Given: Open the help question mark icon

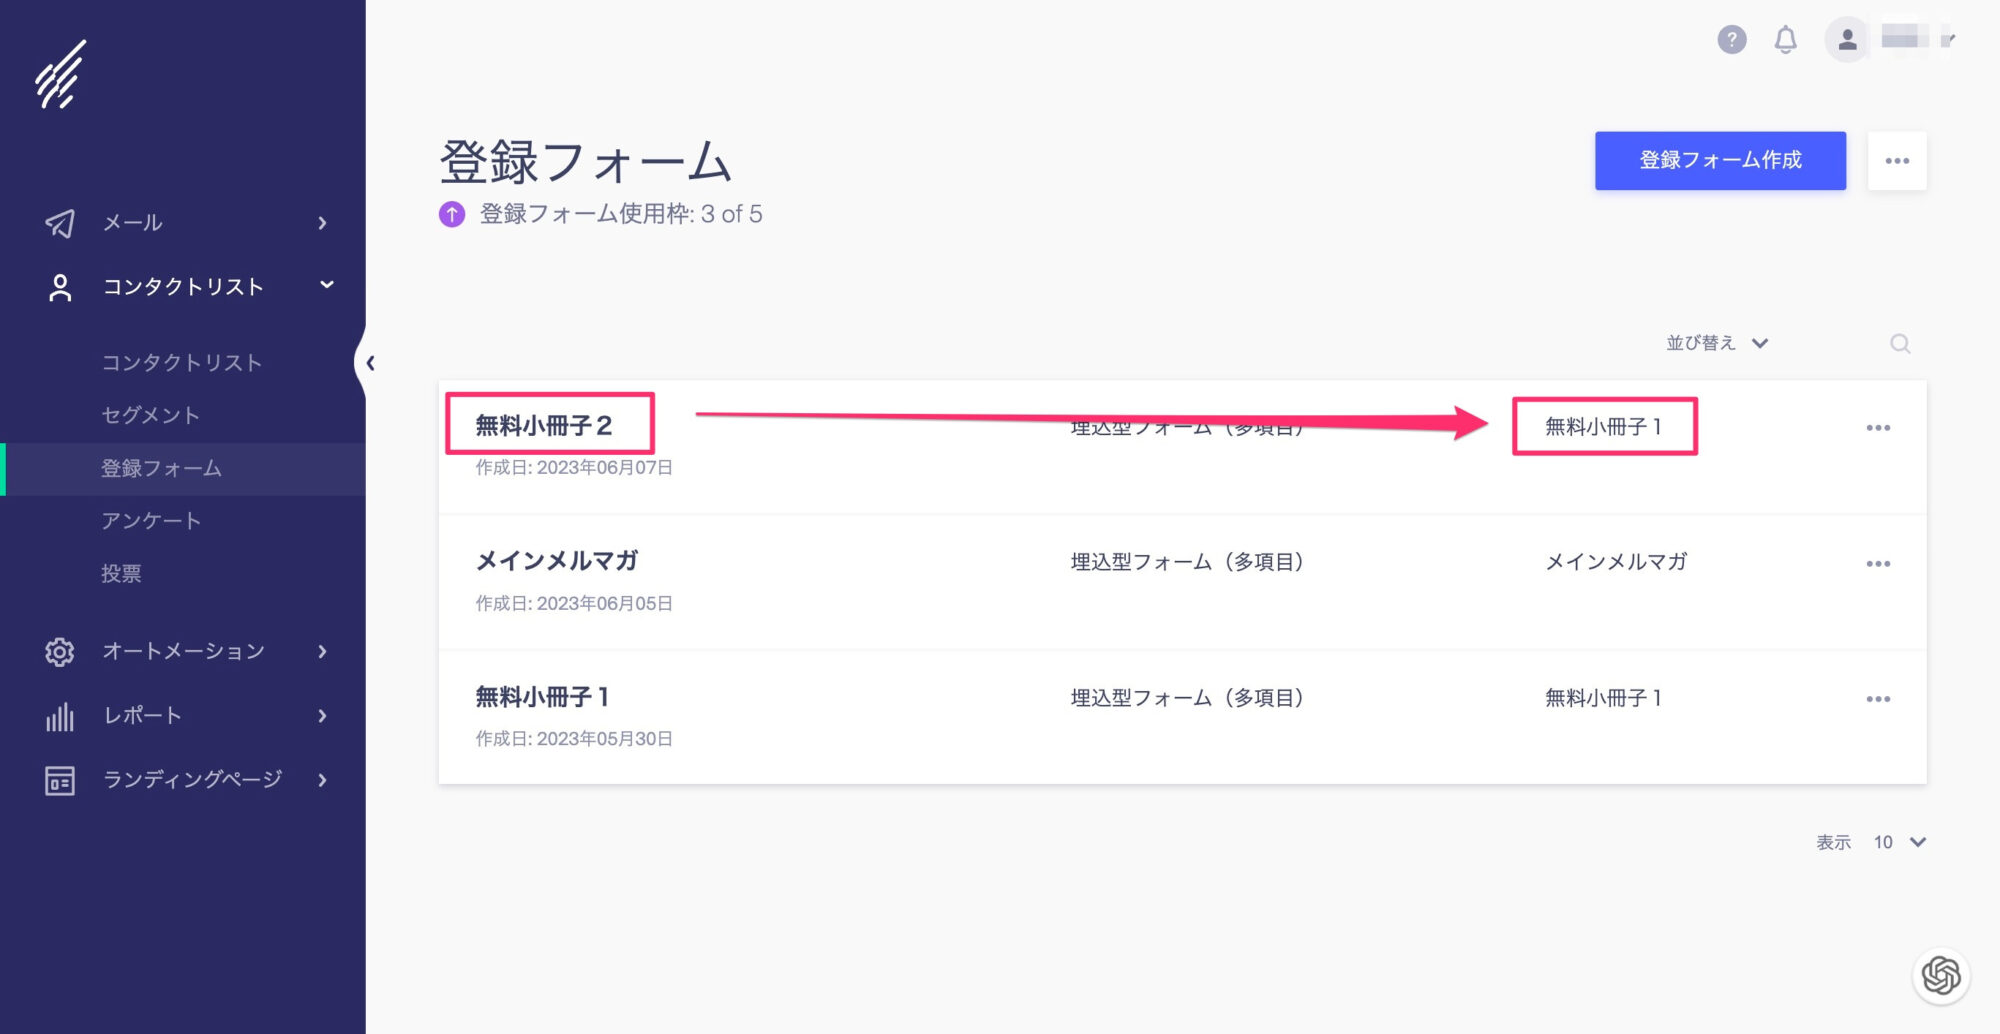Looking at the screenshot, I should [x=1732, y=40].
